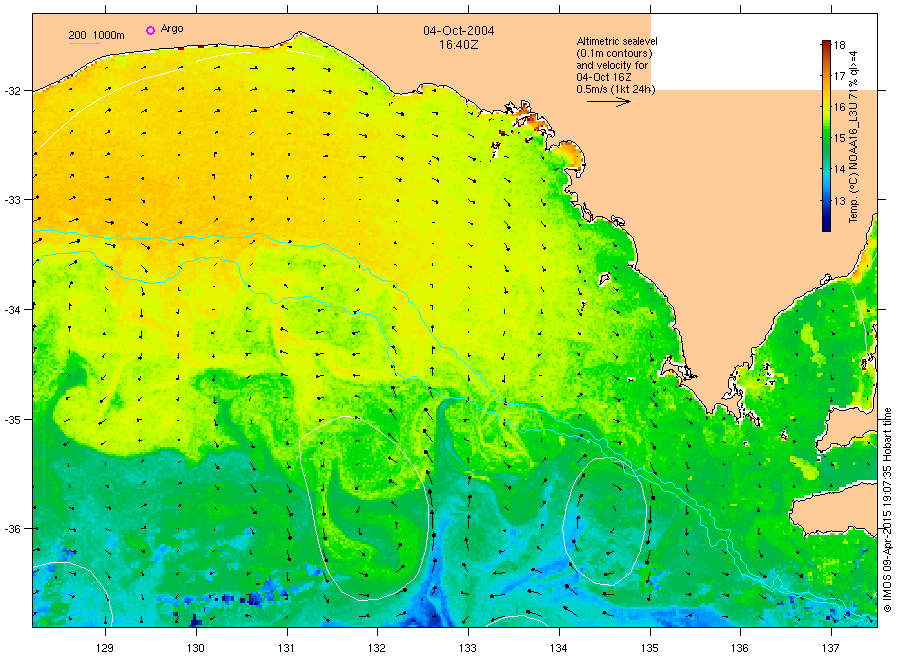This screenshot has width=900, height=660.
Task: Click the '16' label on temperature color bar
Action: (840, 107)
